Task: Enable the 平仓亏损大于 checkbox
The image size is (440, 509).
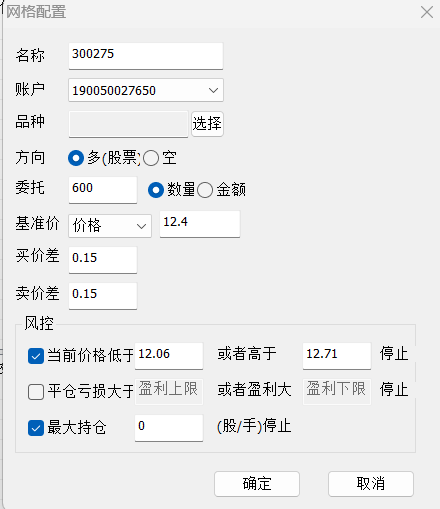Action: click(x=36, y=392)
